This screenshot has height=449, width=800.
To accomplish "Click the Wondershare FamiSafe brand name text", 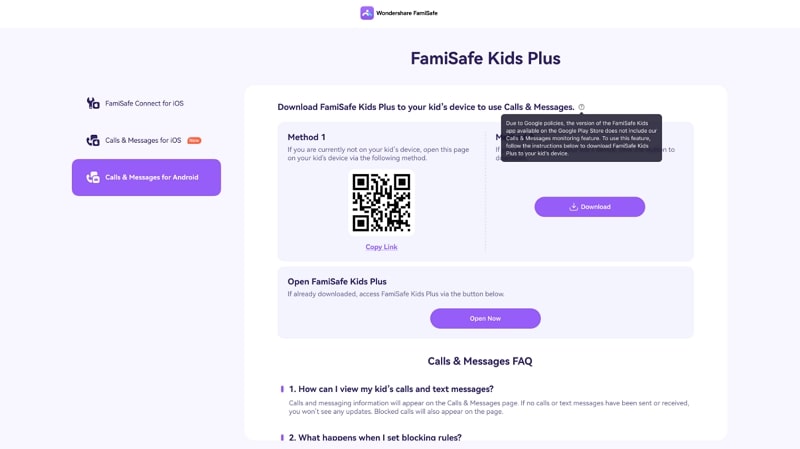I will (406, 13).
